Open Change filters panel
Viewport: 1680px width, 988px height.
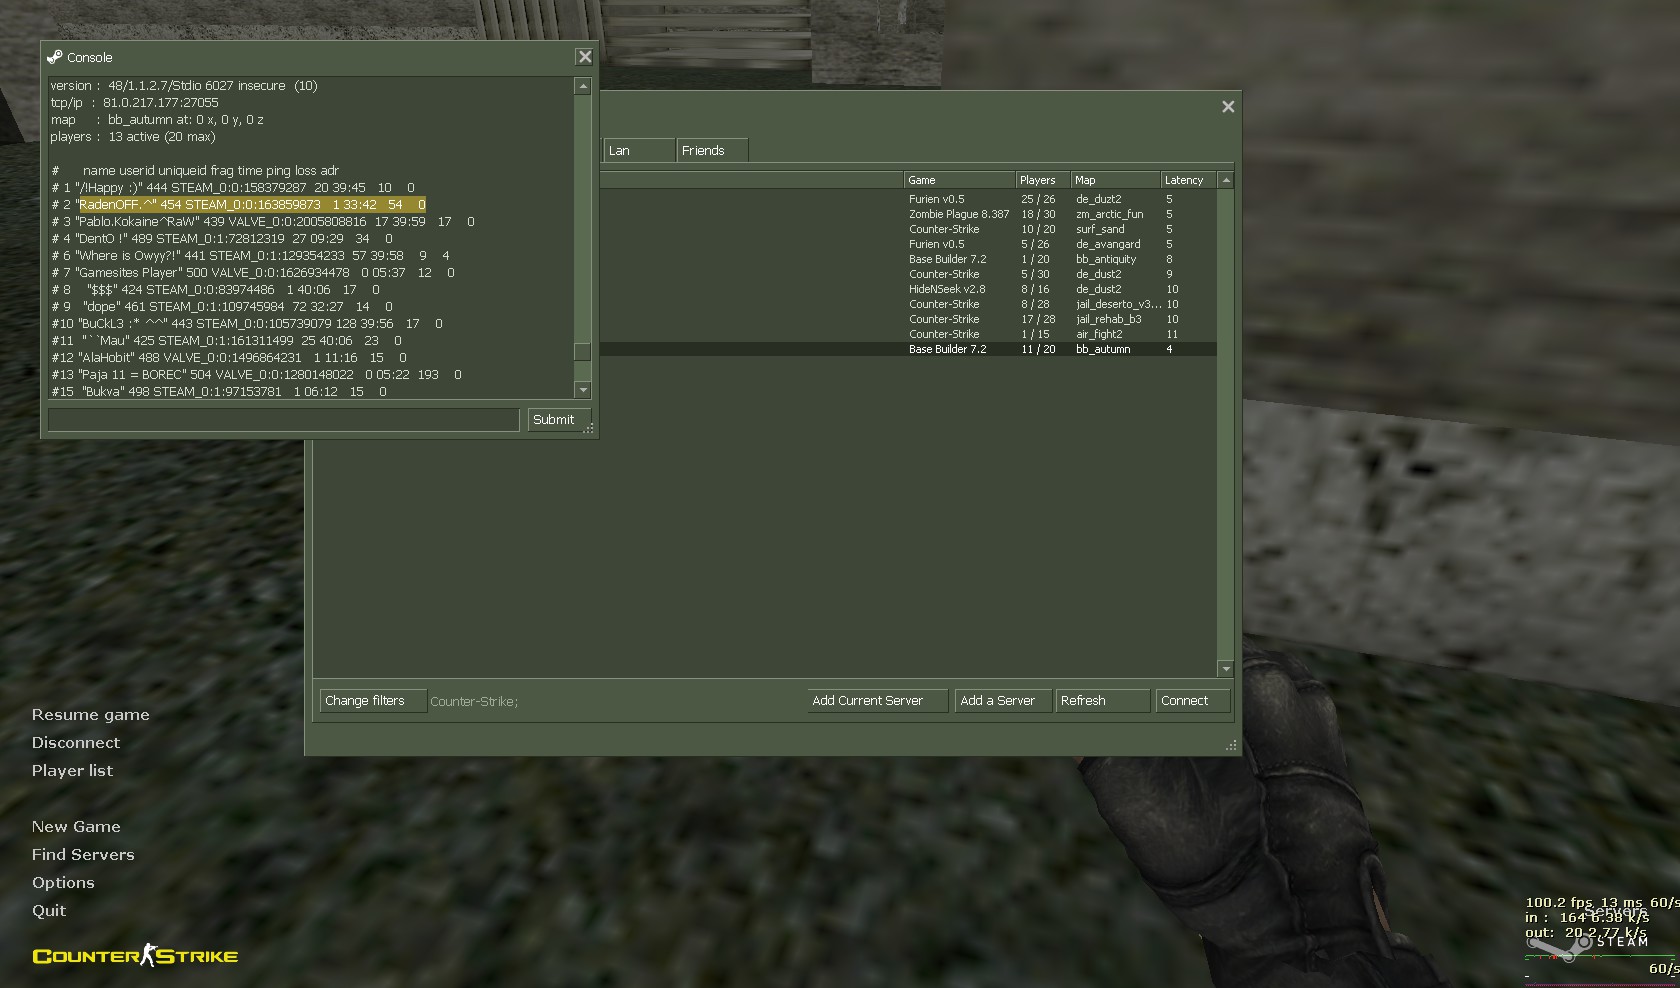tap(372, 701)
